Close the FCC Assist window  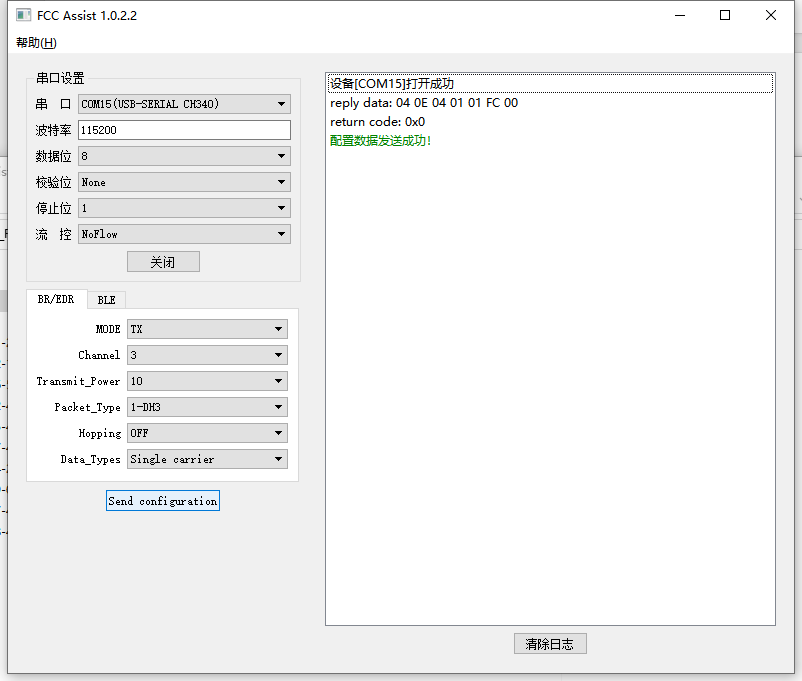pos(771,15)
